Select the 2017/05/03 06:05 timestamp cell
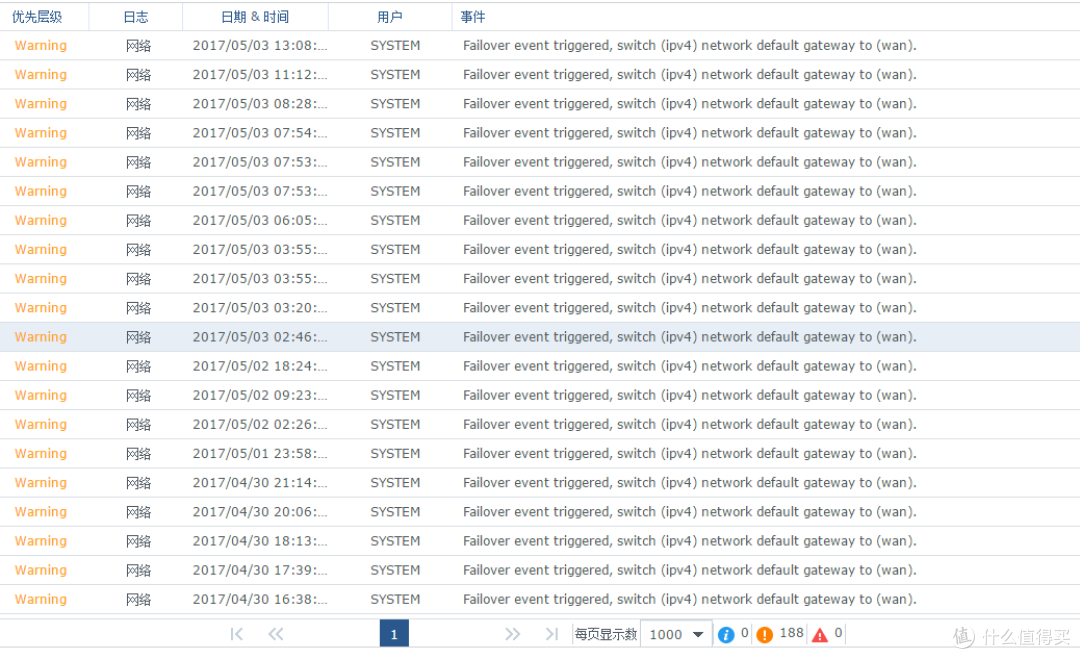The height and width of the screenshot is (659, 1080). coord(260,220)
